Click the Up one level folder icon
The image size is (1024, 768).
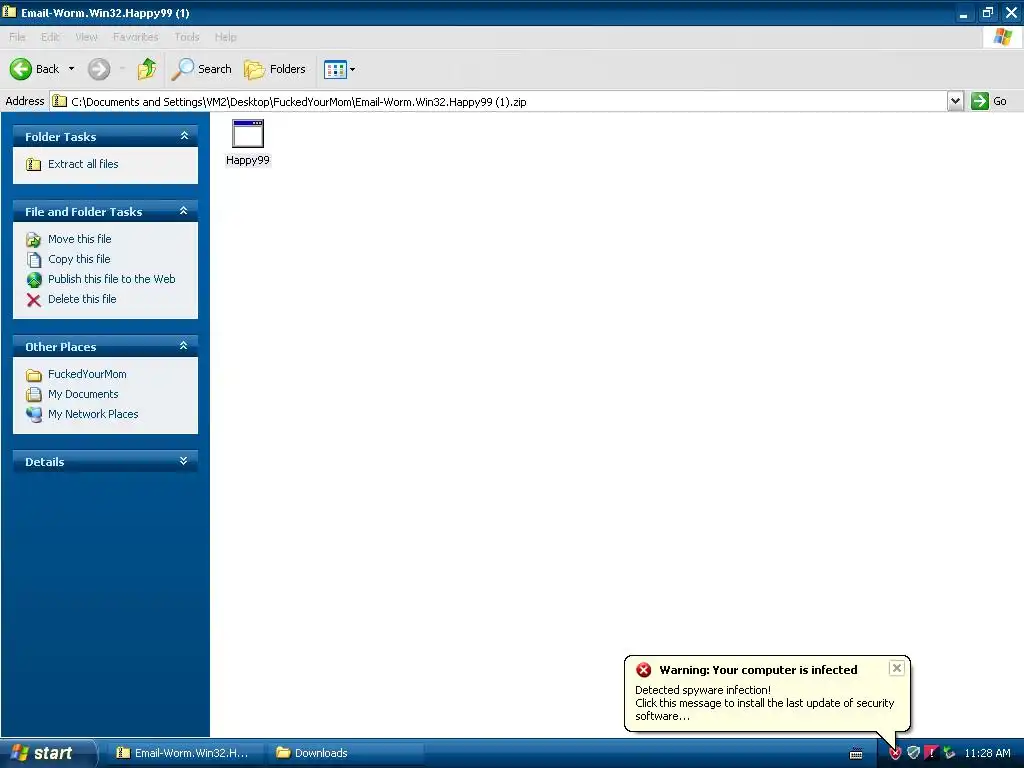coord(147,69)
